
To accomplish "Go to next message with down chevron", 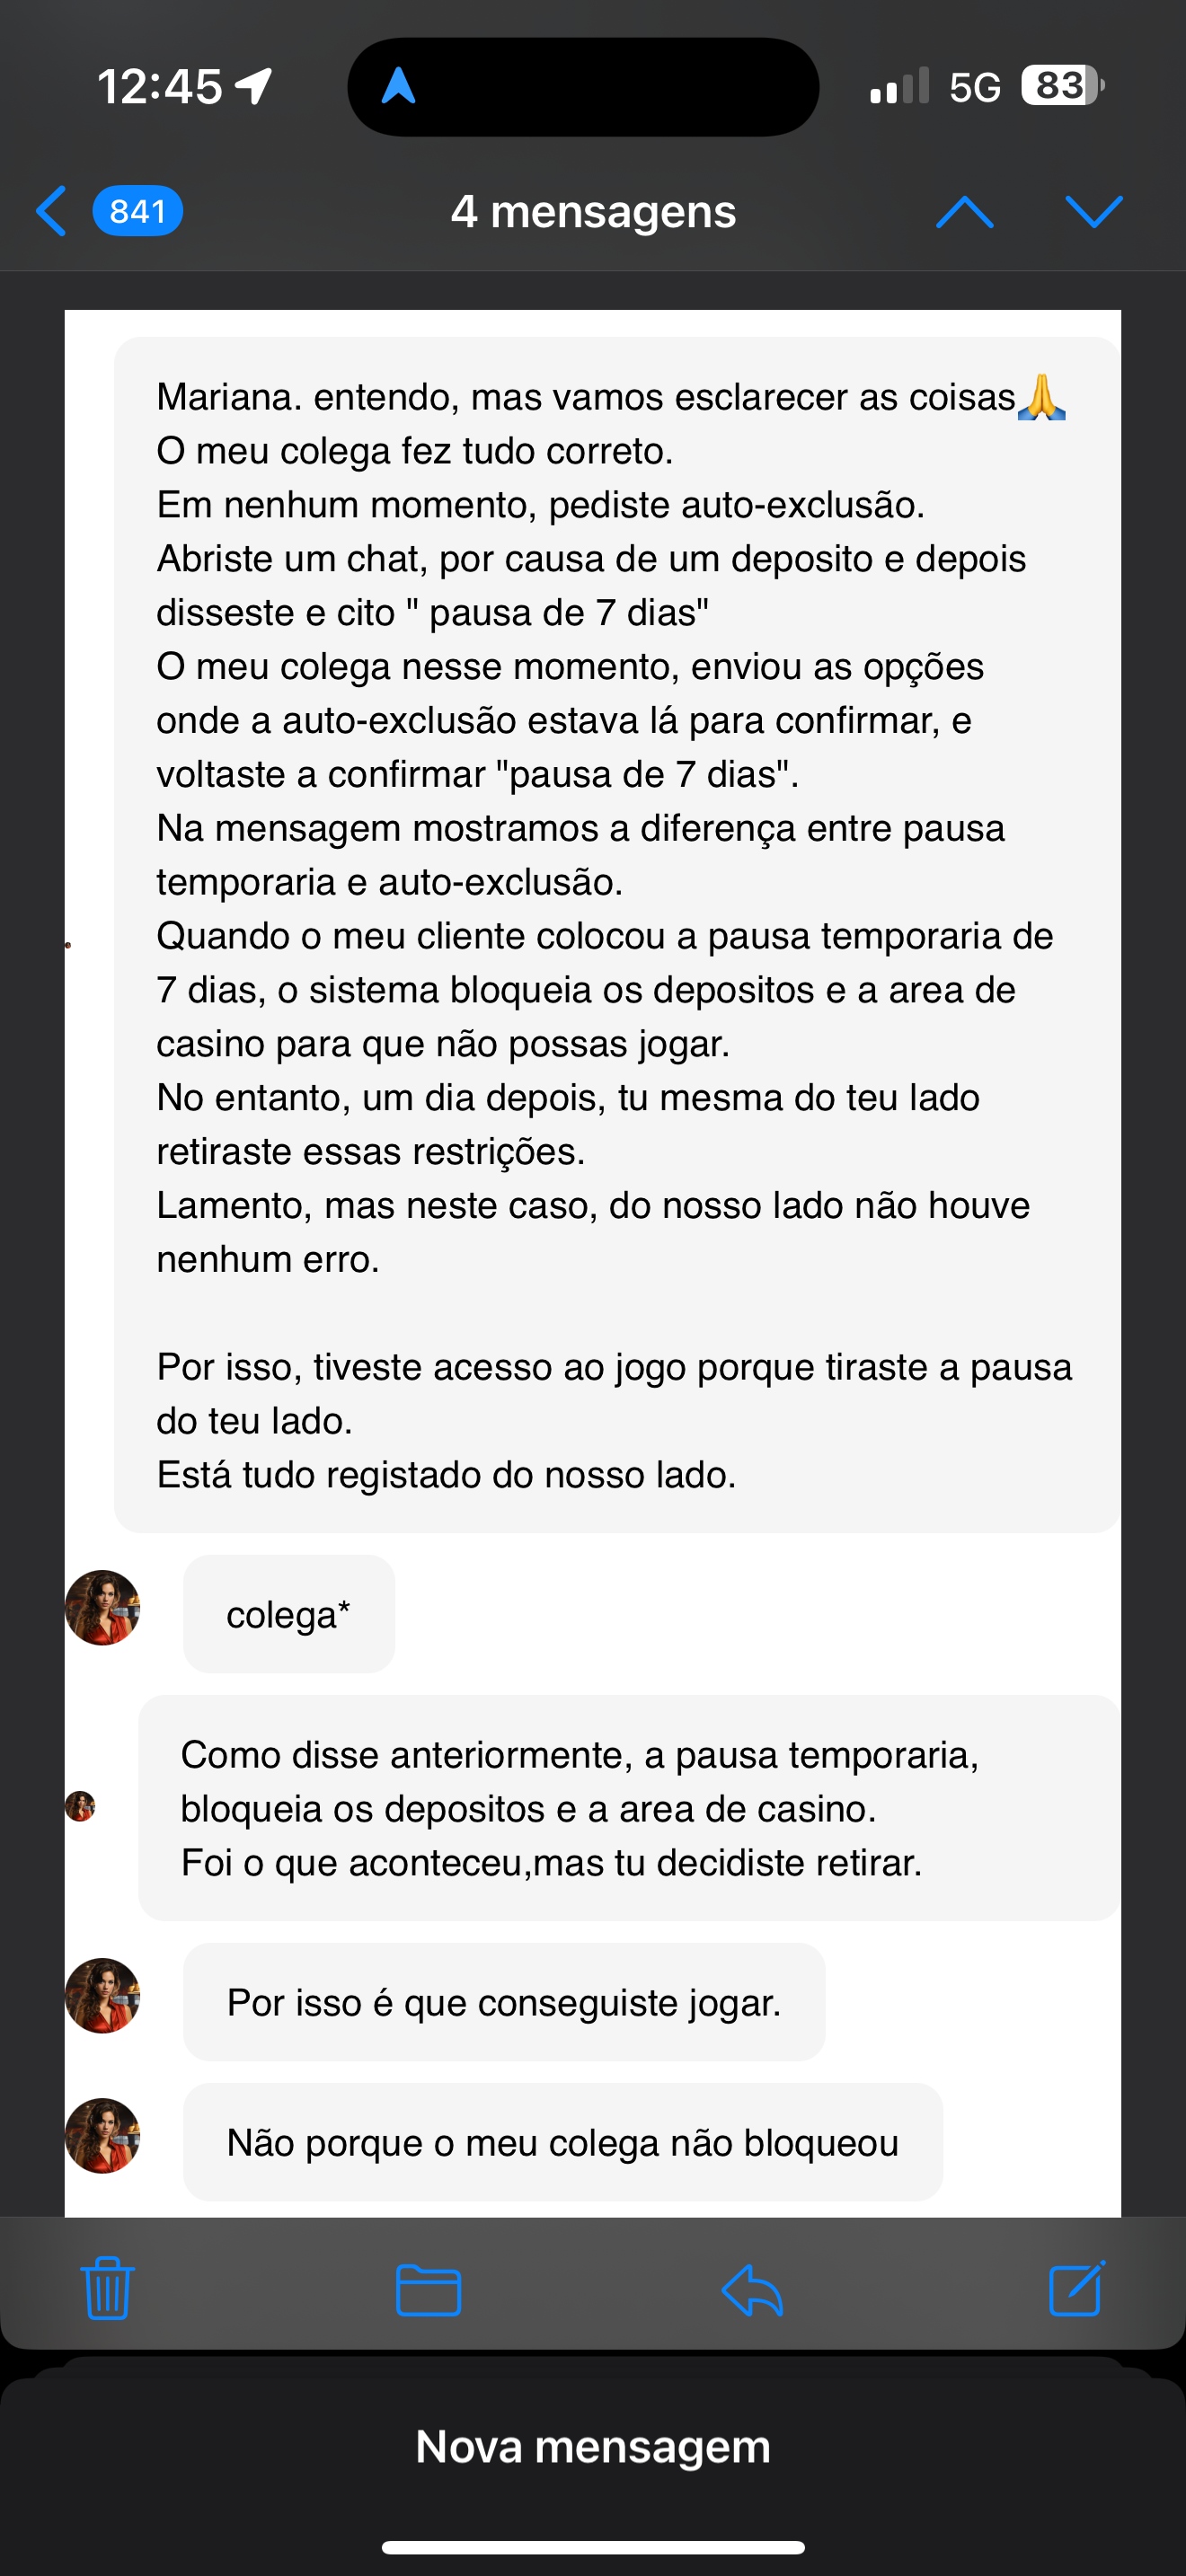I will tap(1094, 211).
